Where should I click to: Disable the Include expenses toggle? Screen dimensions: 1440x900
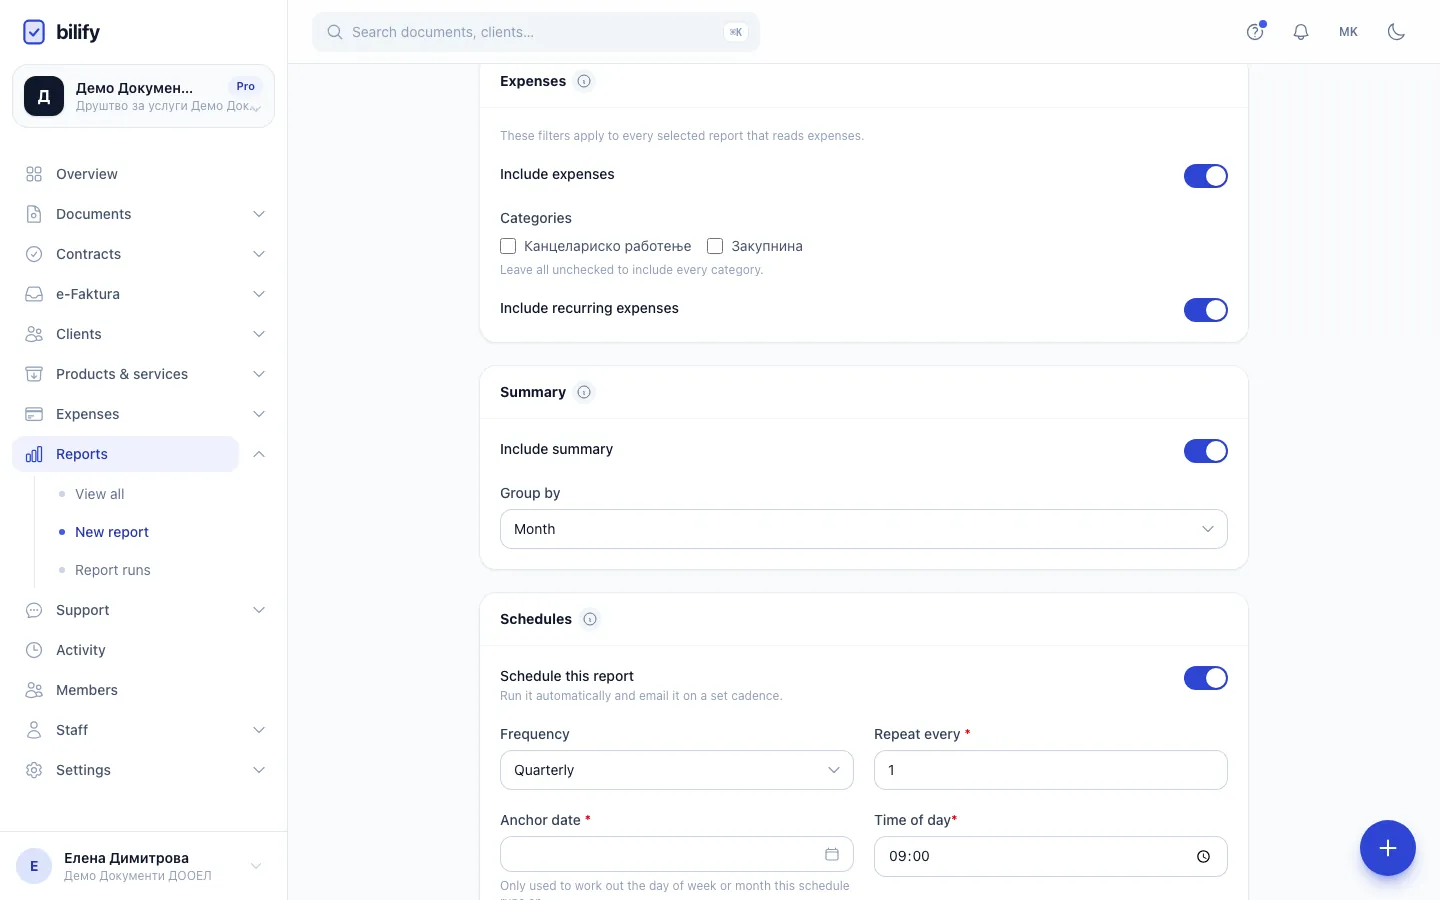click(1206, 176)
